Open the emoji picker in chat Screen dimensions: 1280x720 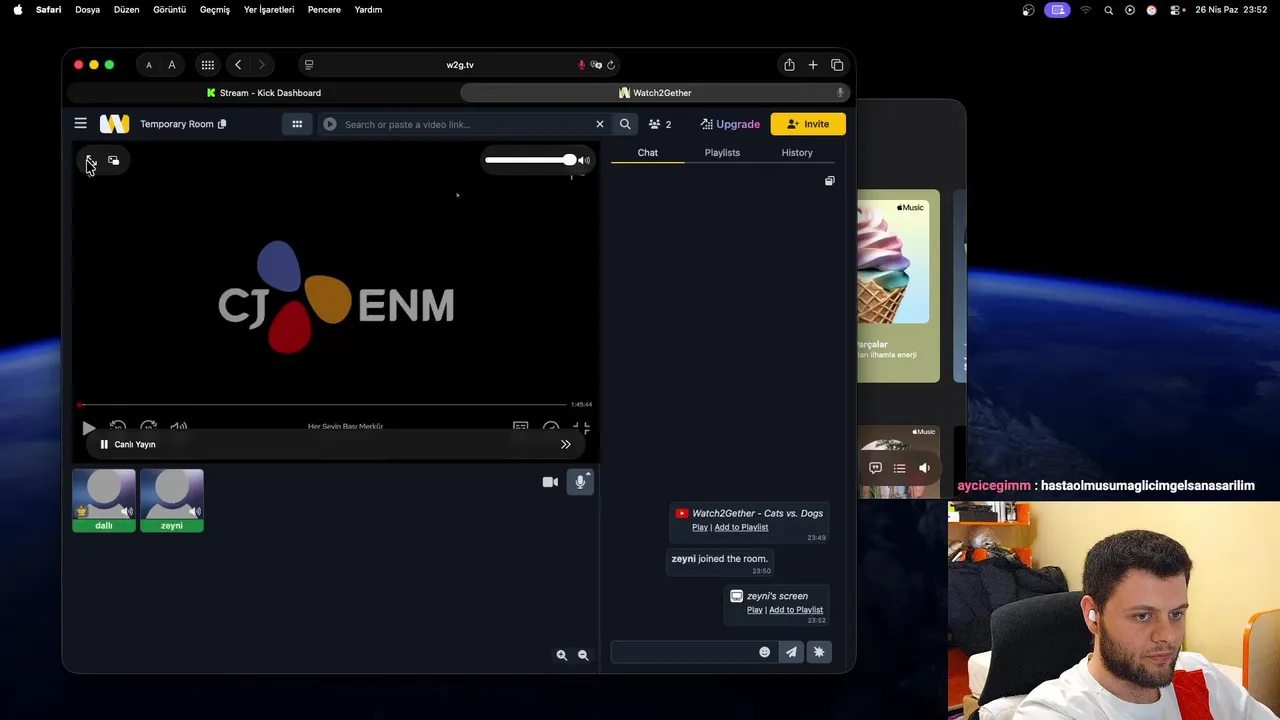click(x=765, y=652)
